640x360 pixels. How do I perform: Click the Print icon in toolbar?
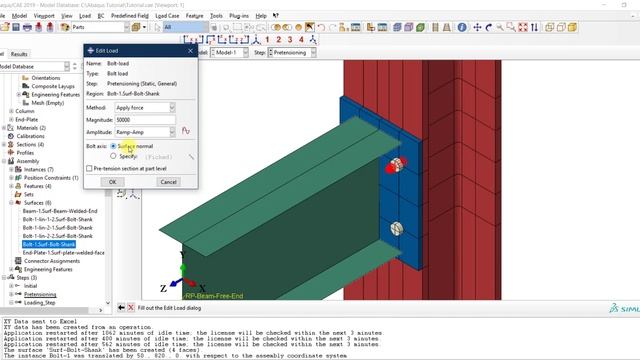coord(27,27)
